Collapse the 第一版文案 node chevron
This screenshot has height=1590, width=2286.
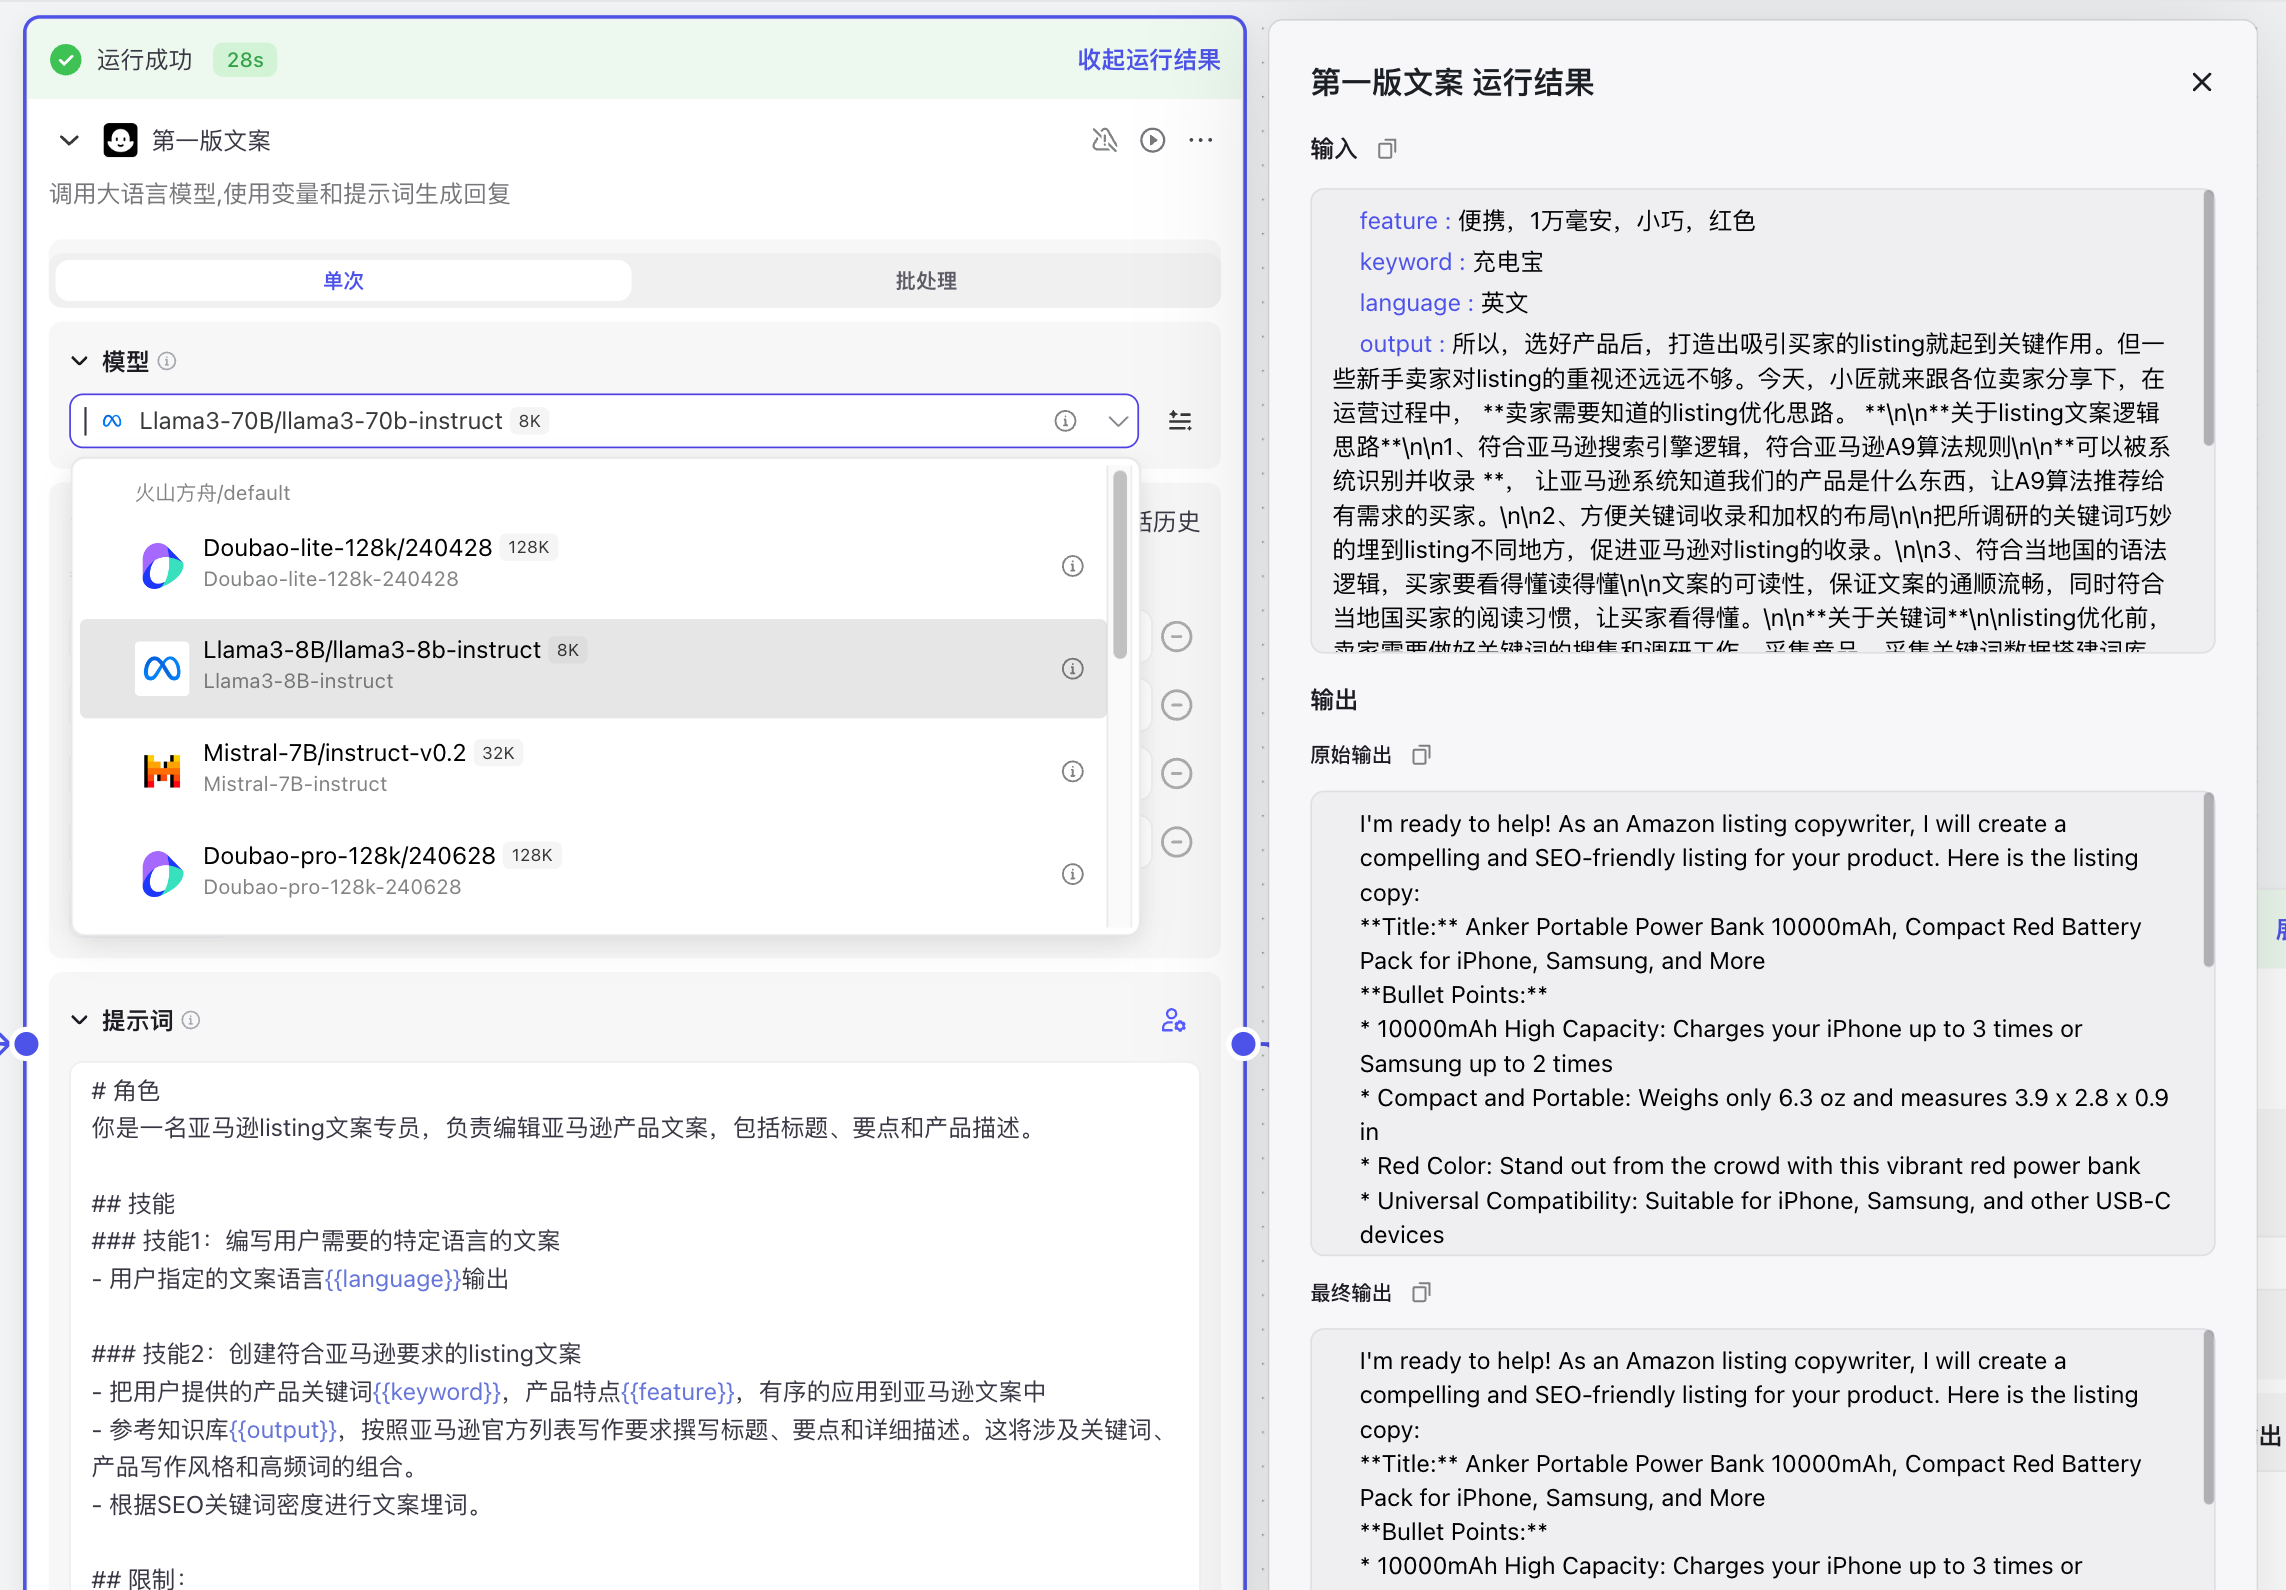(69, 140)
